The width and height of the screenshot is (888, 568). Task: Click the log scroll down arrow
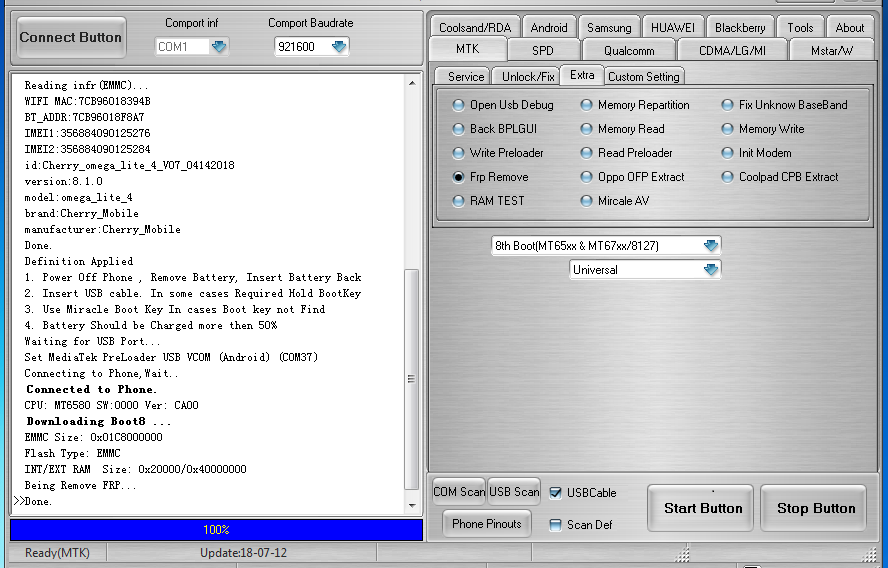pos(412,505)
